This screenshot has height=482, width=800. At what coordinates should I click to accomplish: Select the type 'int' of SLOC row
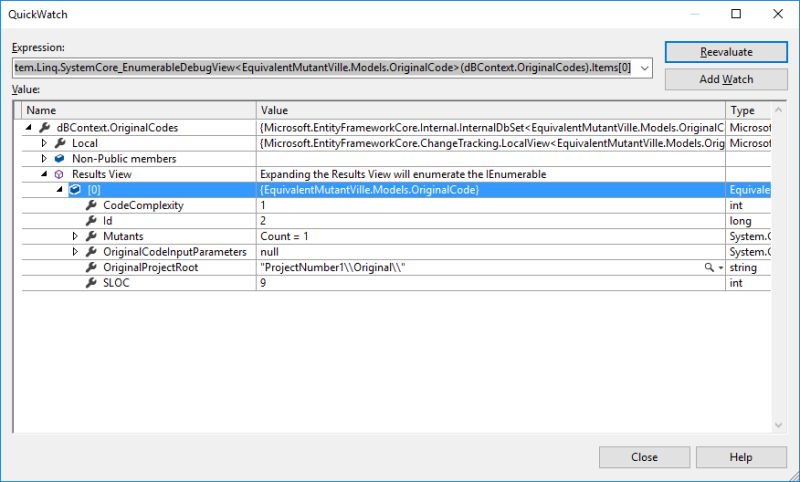point(736,283)
